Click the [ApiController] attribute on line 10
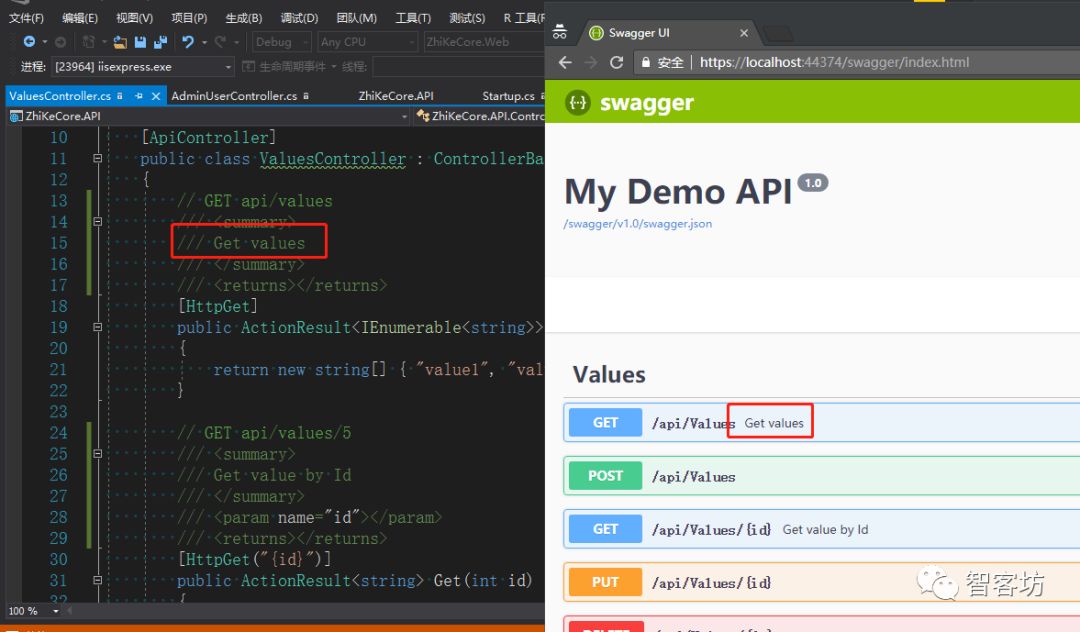Screen dimensions: 1080x632 pyautogui.click(x=209, y=137)
